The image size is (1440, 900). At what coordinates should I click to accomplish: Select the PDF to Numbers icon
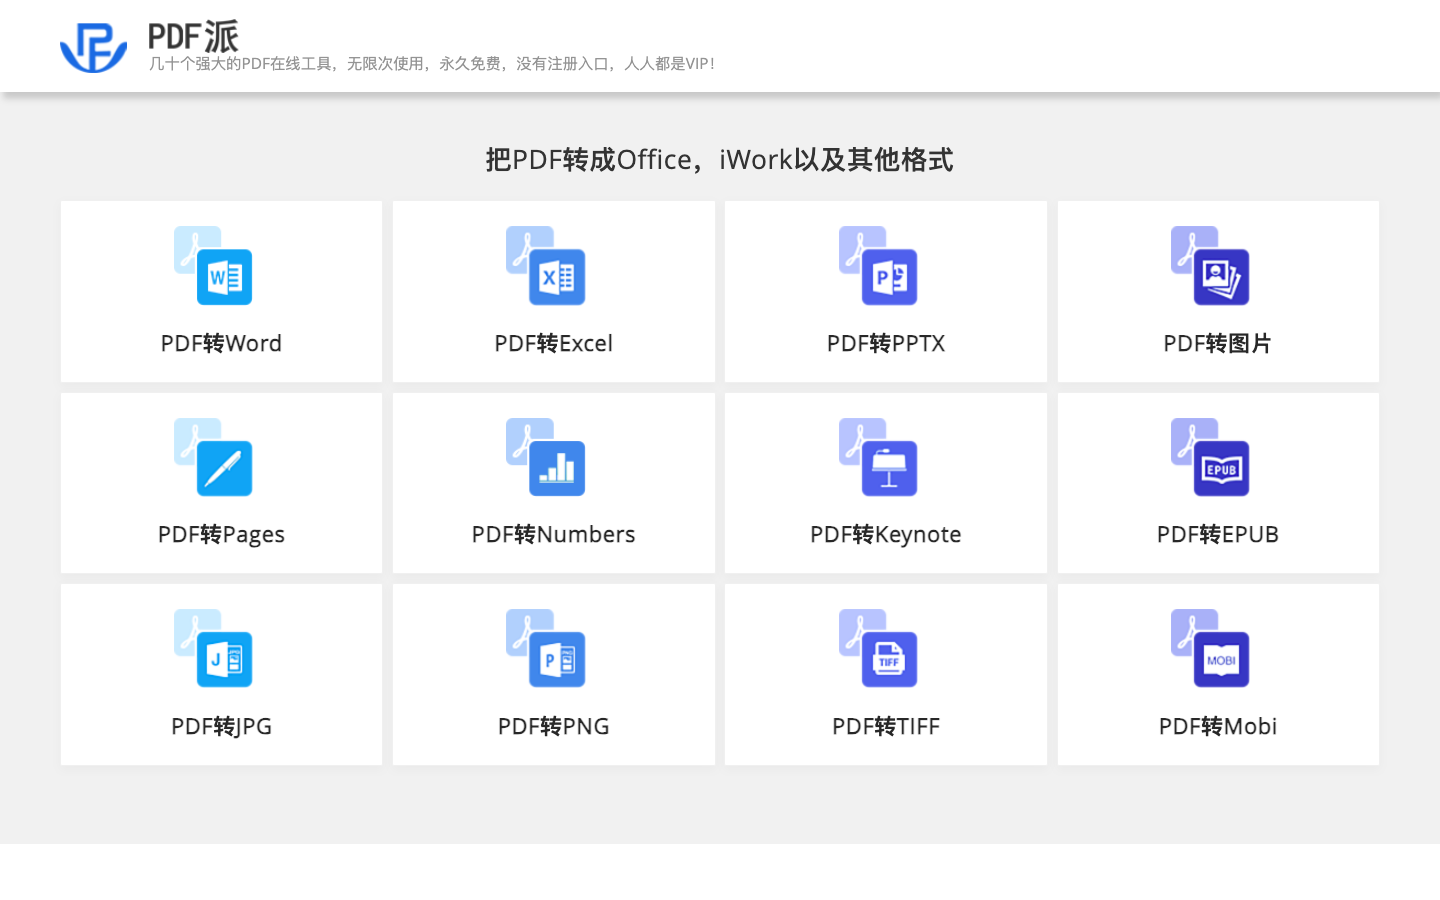(545, 457)
